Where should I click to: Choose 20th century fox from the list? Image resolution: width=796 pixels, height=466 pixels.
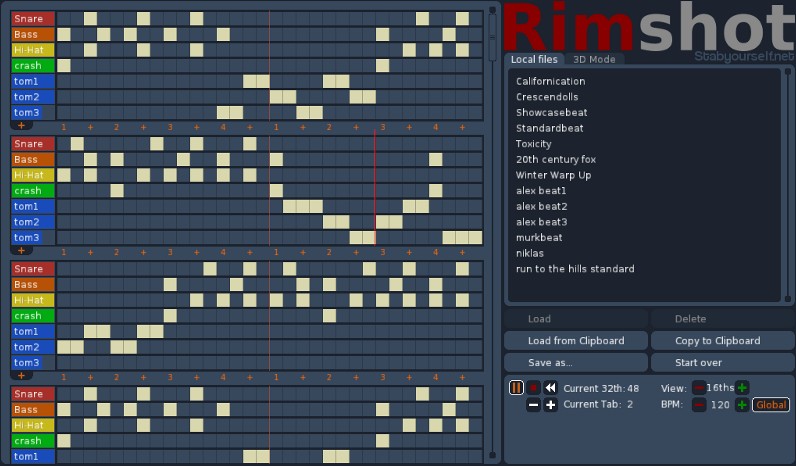click(555, 159)
